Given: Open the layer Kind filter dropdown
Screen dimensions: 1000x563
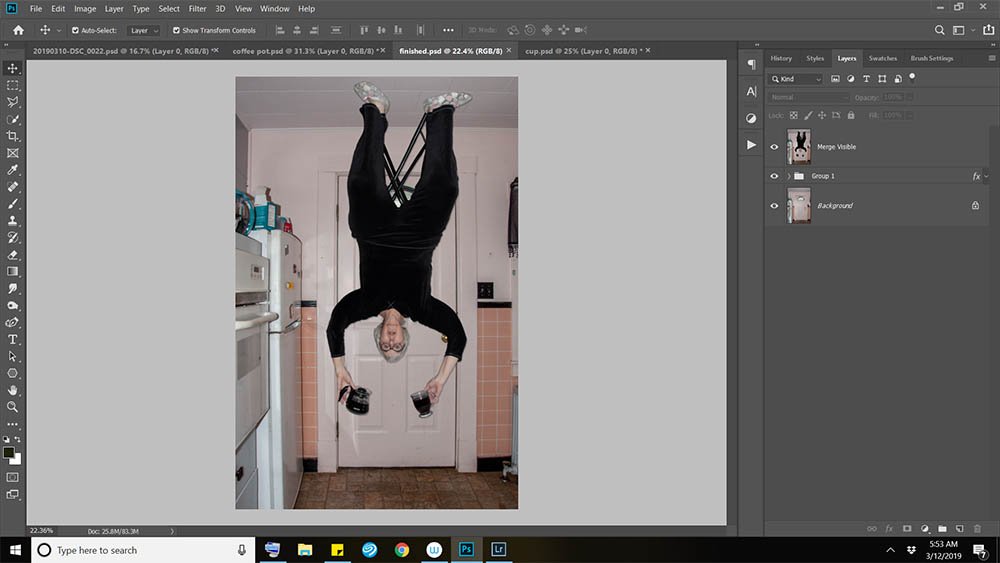Looking at the screenshot, I should pos(796,78).
